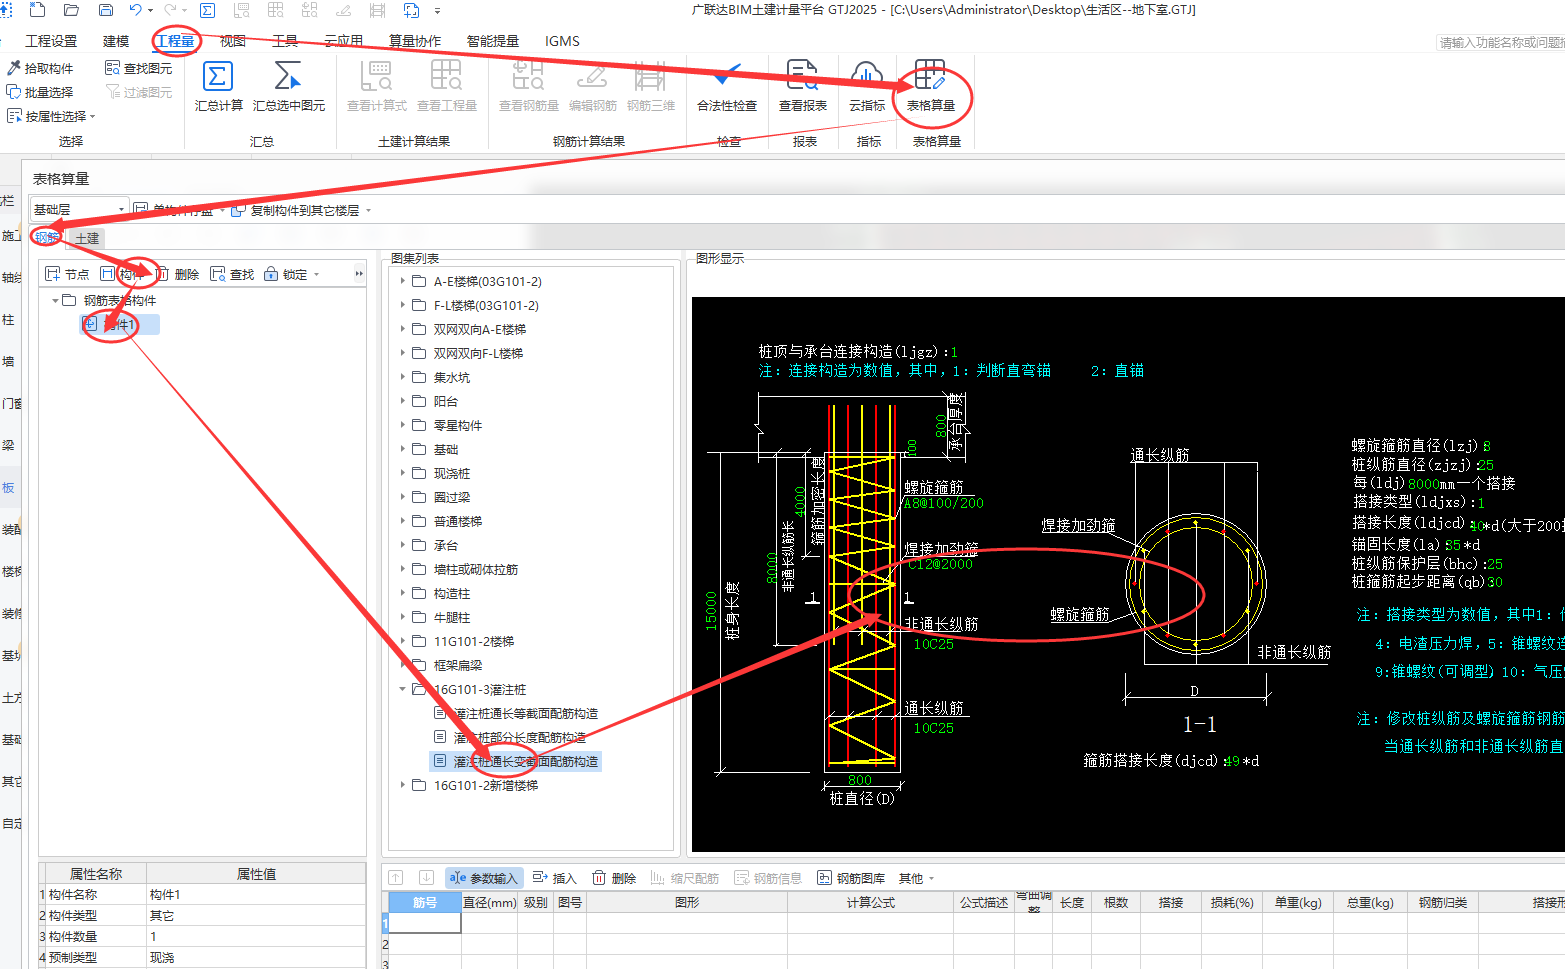1565x969 pixels.
Task: Activate 批量选择 batch selection
Action: tap(40, 92)
